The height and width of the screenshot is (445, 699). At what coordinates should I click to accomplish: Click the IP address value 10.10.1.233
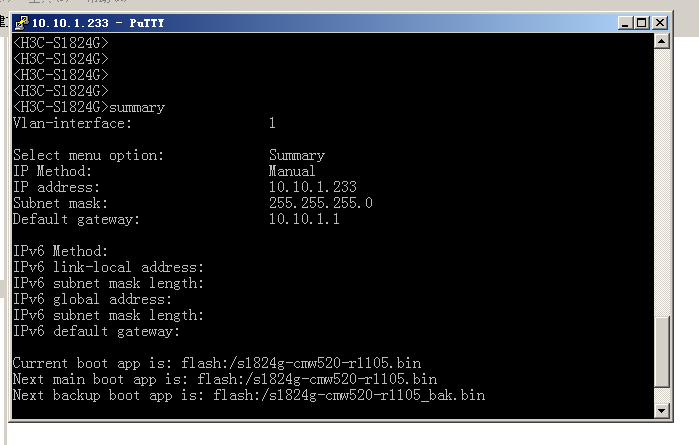[x=312, y=187]
